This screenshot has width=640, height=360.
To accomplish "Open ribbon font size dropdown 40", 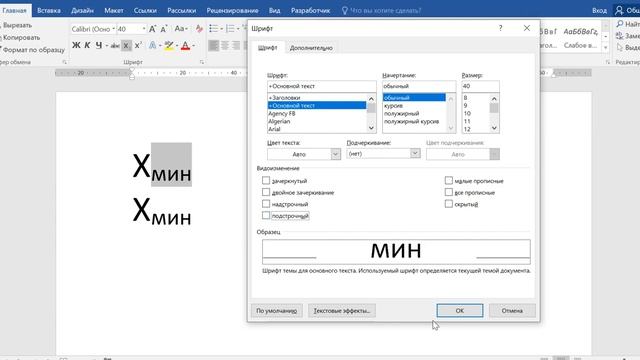I will click(x=144, y=29).
